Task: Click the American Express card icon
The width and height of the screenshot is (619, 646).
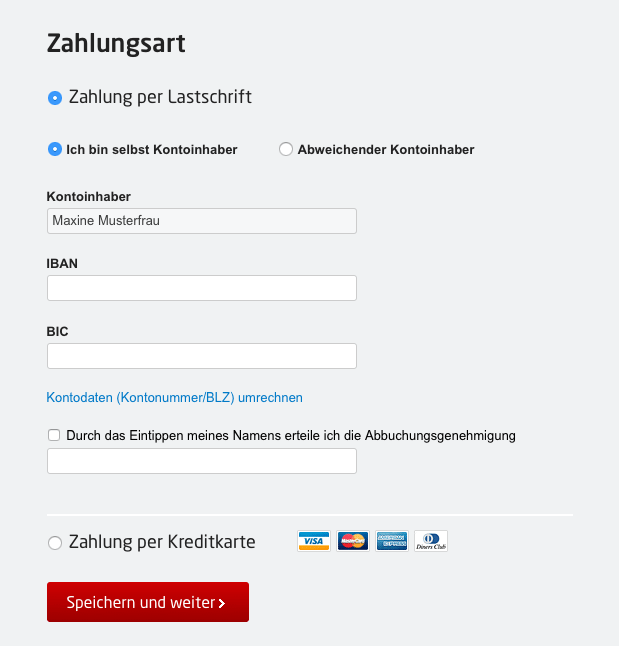Action: (x=392, y=541)
